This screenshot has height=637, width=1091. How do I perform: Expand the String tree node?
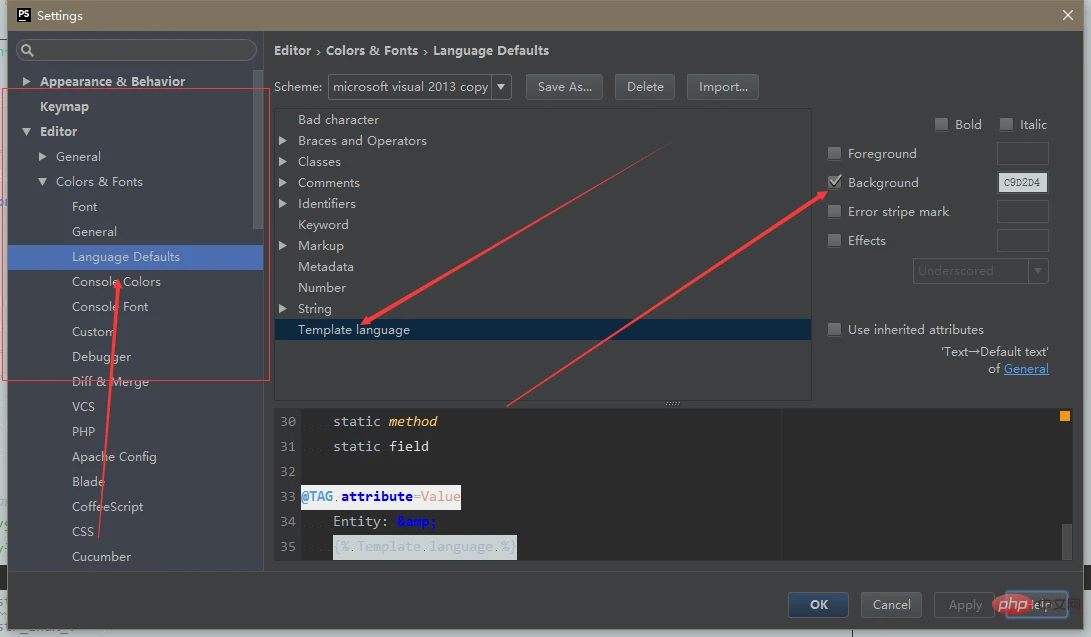coord(283,308)
